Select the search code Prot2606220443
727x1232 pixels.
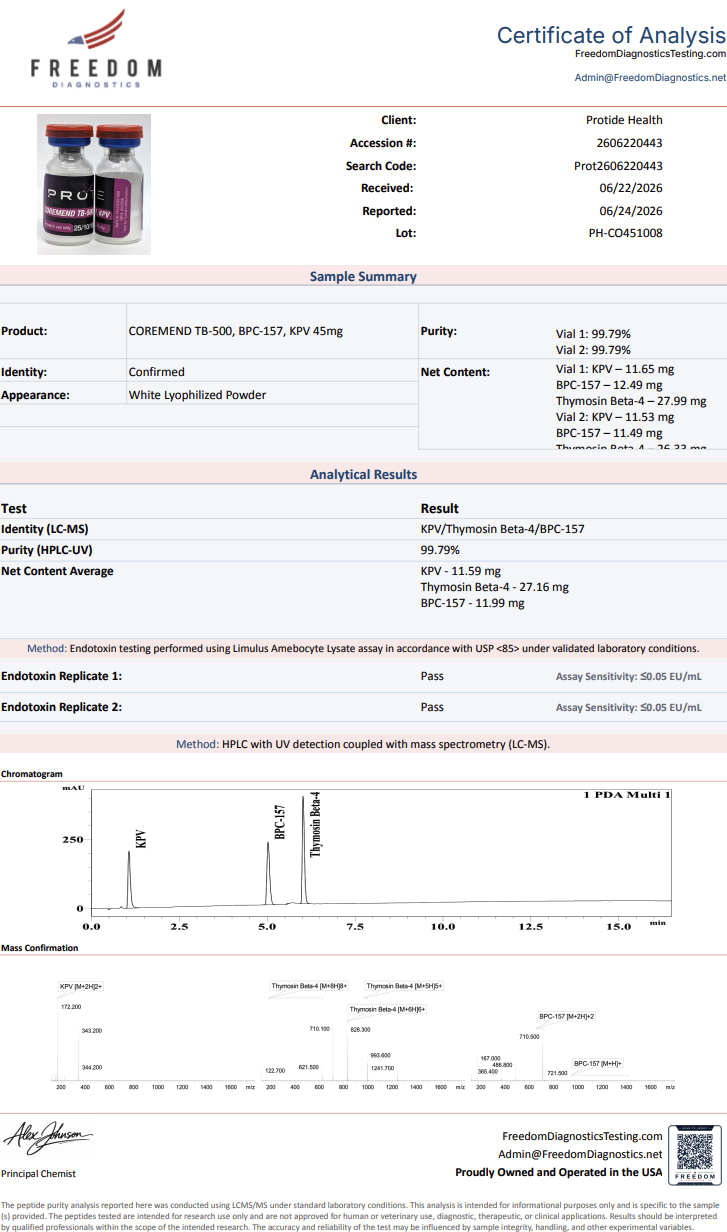617,166
